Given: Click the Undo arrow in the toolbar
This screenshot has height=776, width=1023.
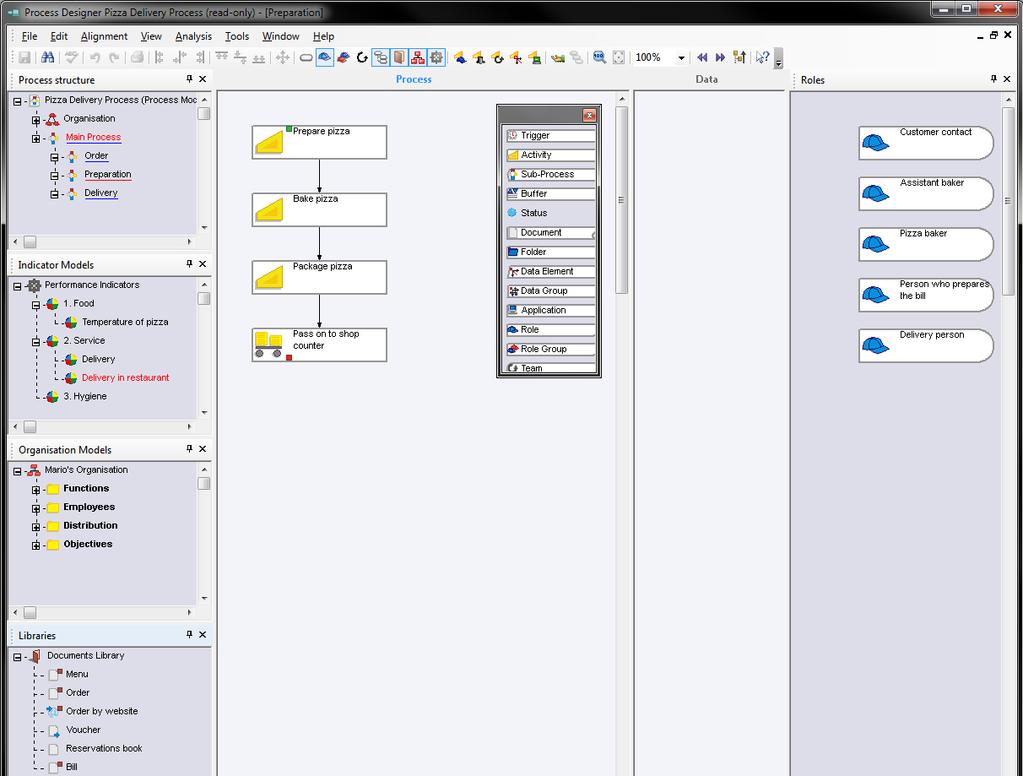Looking at the screenshot, I should (95, 57).
